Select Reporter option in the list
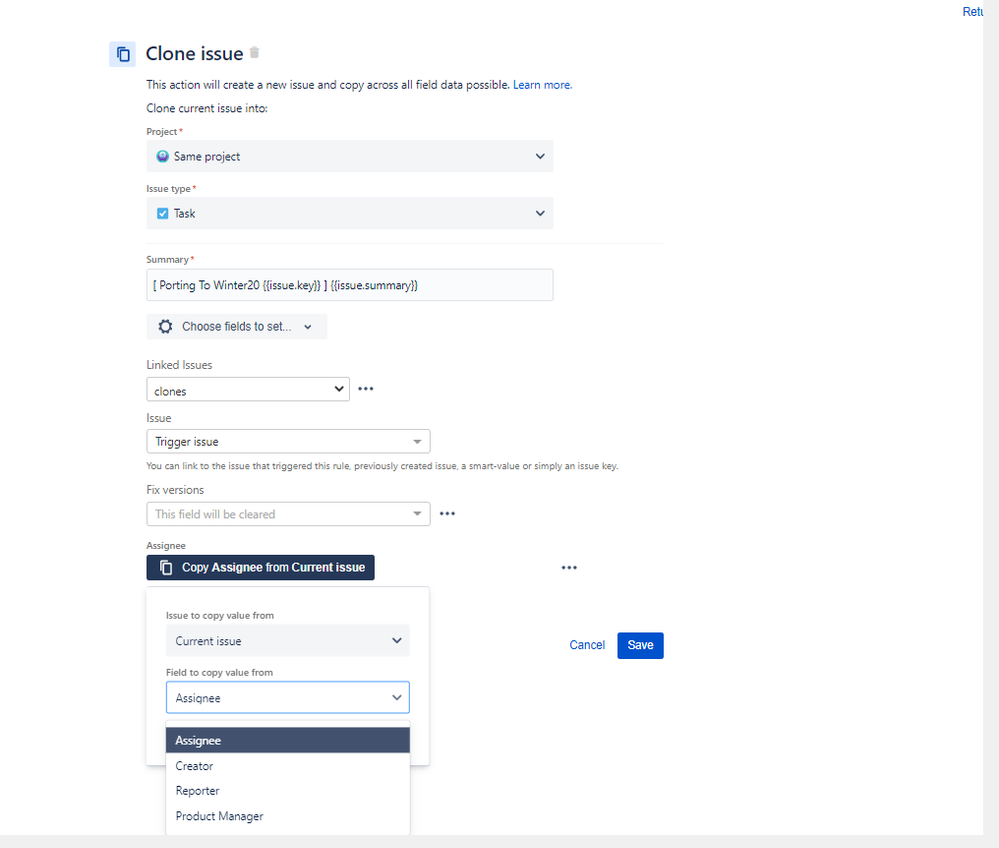The height and width of the screenshot is (848, 999). pos(287,791)
